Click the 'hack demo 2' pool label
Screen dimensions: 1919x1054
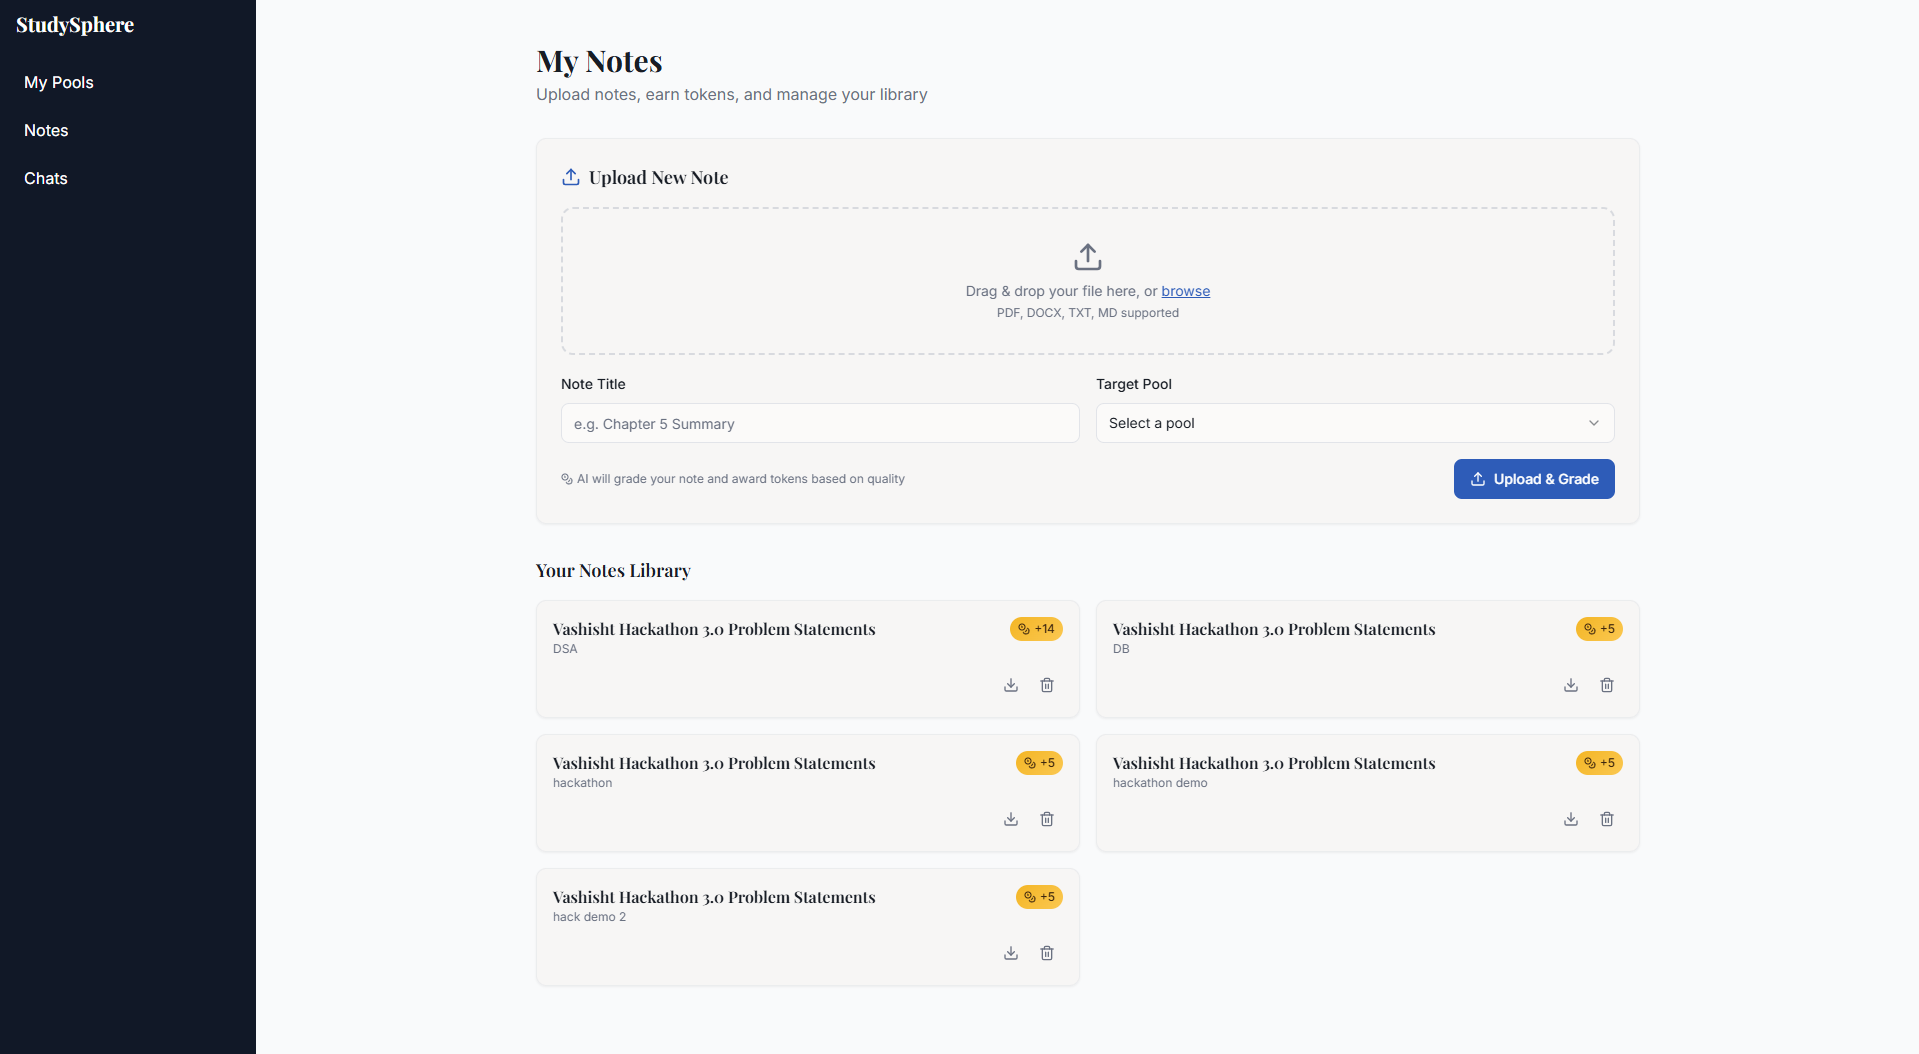tap(589, 917)
